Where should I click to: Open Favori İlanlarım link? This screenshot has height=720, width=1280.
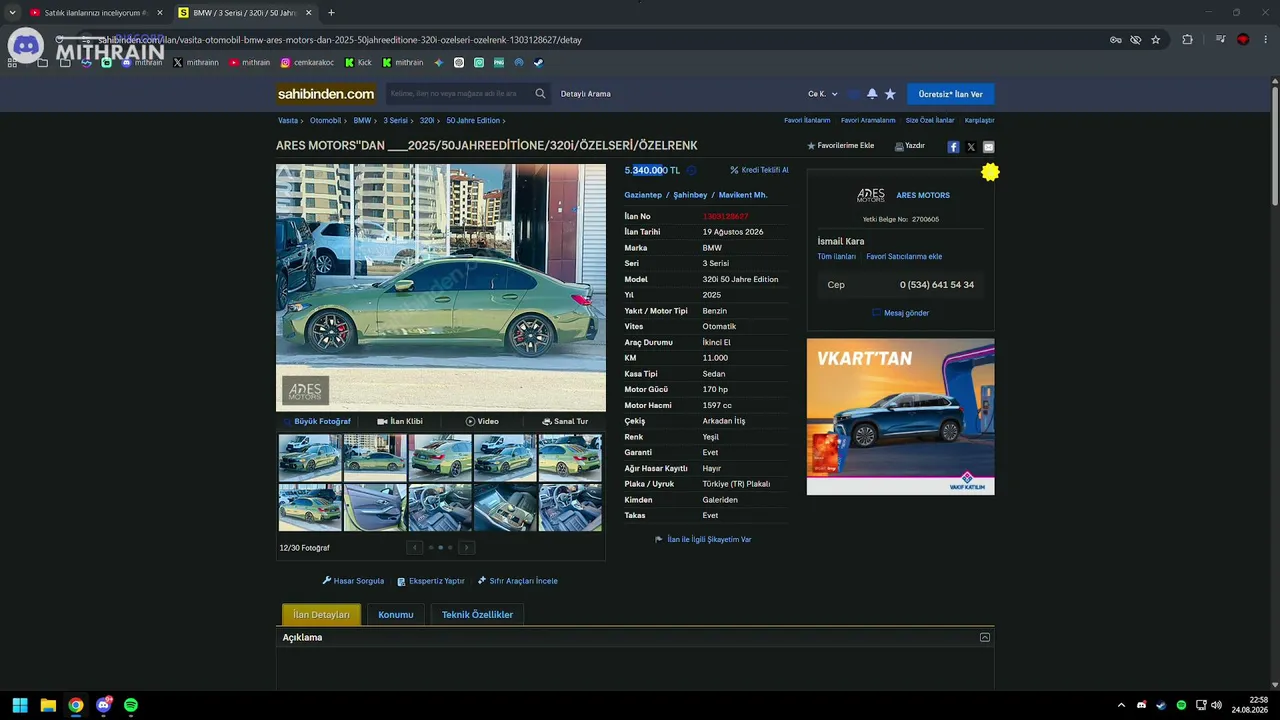(807, 121)
